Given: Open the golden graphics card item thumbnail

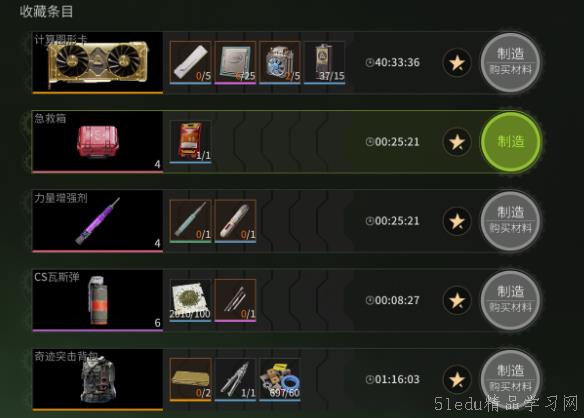Looking at the screenshot, I should pos(98,62).
